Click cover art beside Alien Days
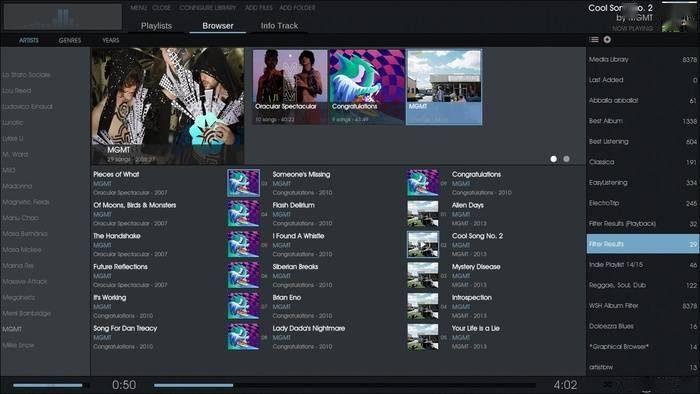 coord(423,214)
